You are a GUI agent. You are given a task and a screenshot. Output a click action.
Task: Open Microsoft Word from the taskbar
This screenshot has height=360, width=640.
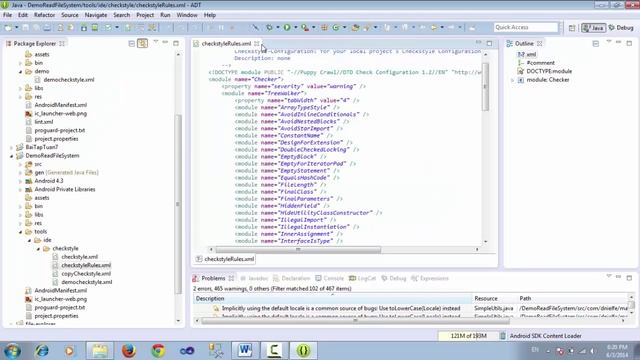point(245,350)
